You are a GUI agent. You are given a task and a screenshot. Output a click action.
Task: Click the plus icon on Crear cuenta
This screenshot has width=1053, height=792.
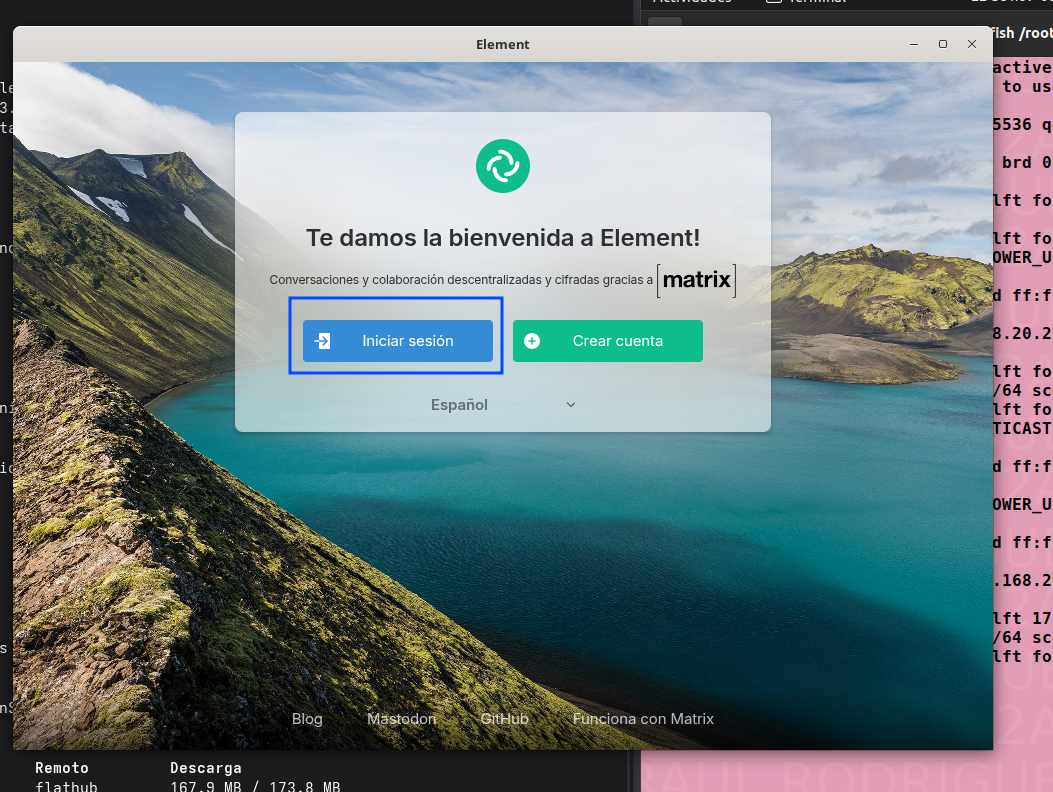[x=532, y=341]
